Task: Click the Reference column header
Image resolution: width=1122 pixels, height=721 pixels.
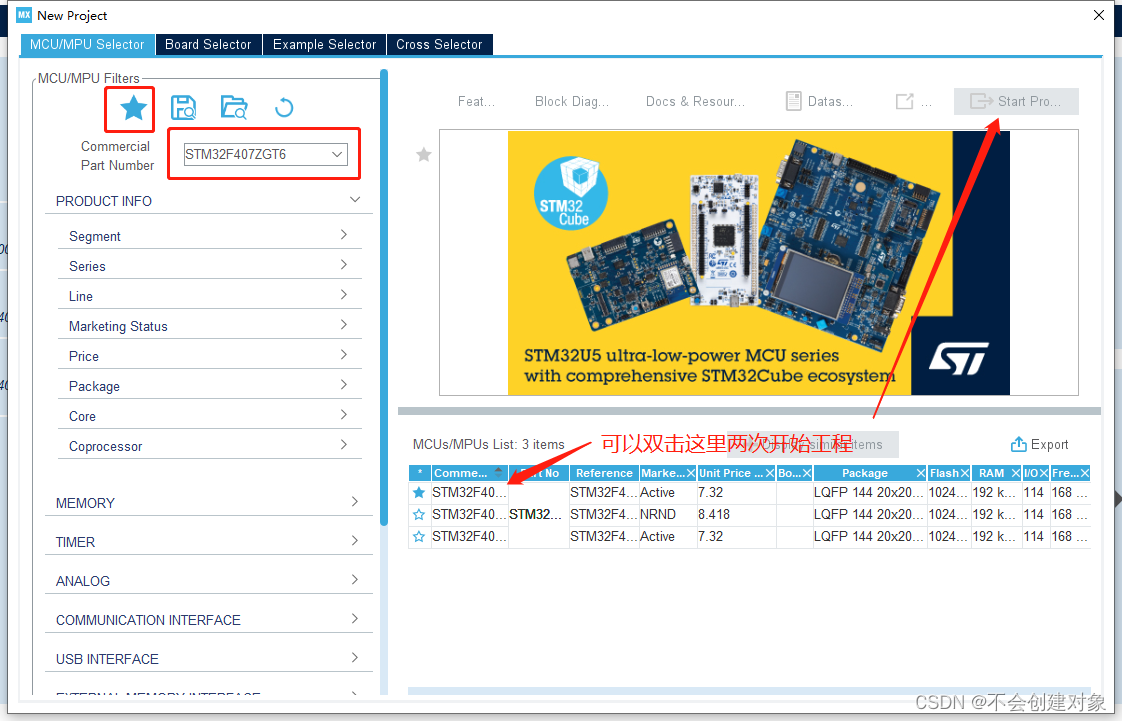Action: click(x=605, y=473)
